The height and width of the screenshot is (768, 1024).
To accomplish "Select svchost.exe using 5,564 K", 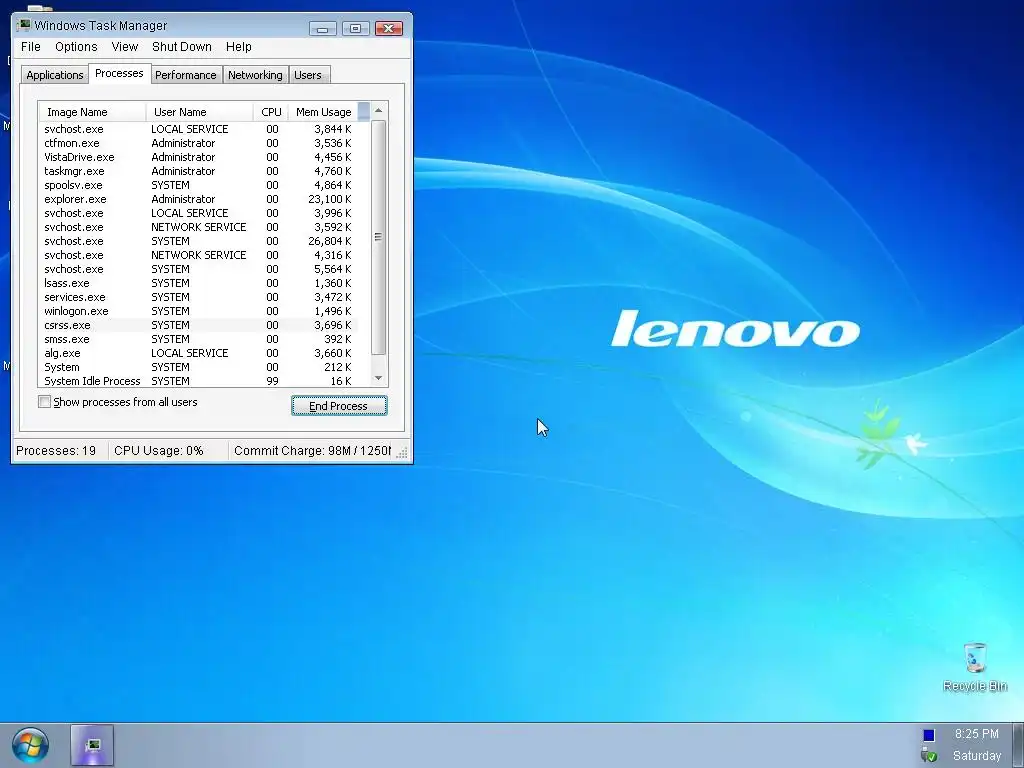I will point(198,269).
